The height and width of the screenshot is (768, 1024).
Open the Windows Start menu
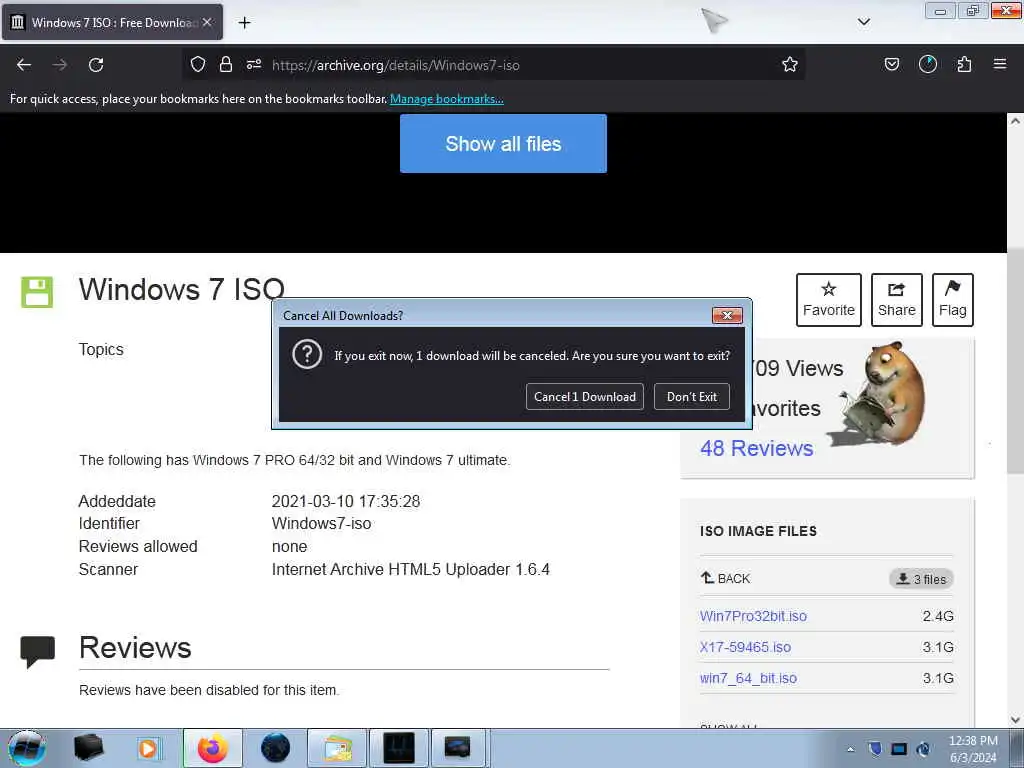pyautogui.click(x=27, y=748)
